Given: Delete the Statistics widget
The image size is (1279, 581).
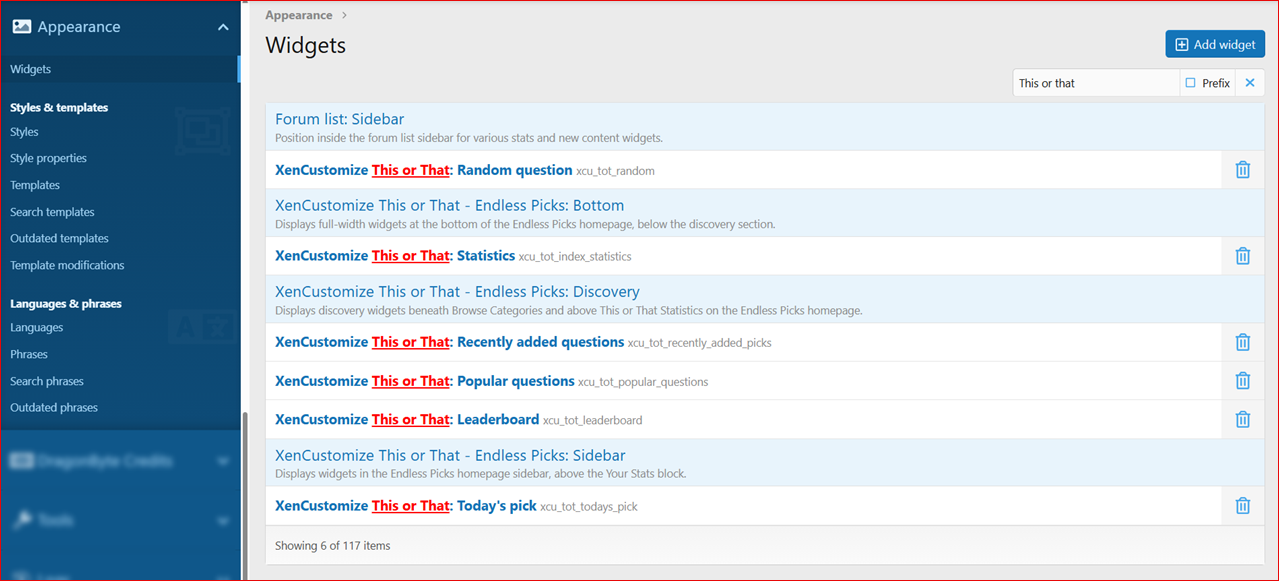Looking at the screenshot, I should coord(1242,256).
